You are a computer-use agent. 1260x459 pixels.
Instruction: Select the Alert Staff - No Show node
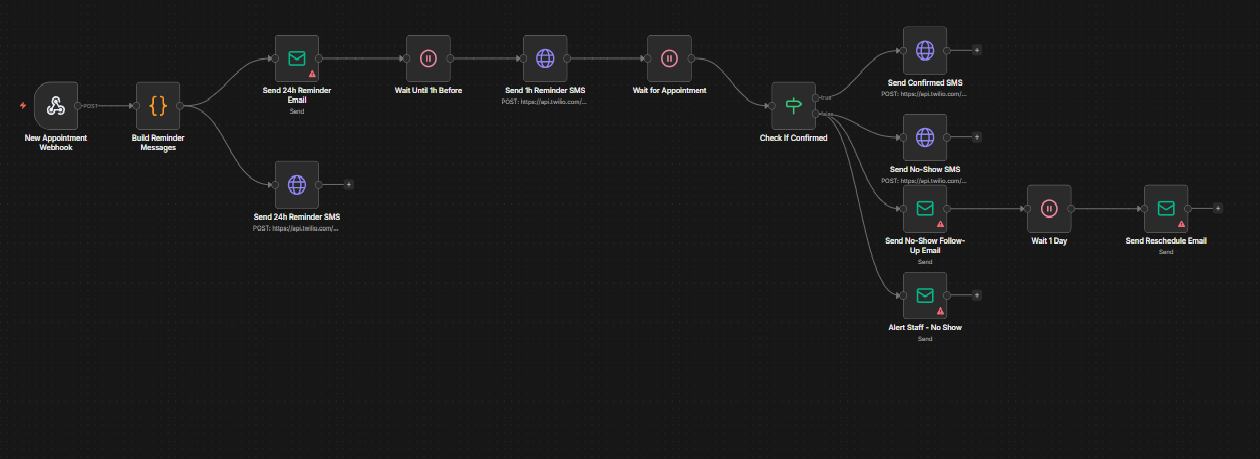[925, 295]
